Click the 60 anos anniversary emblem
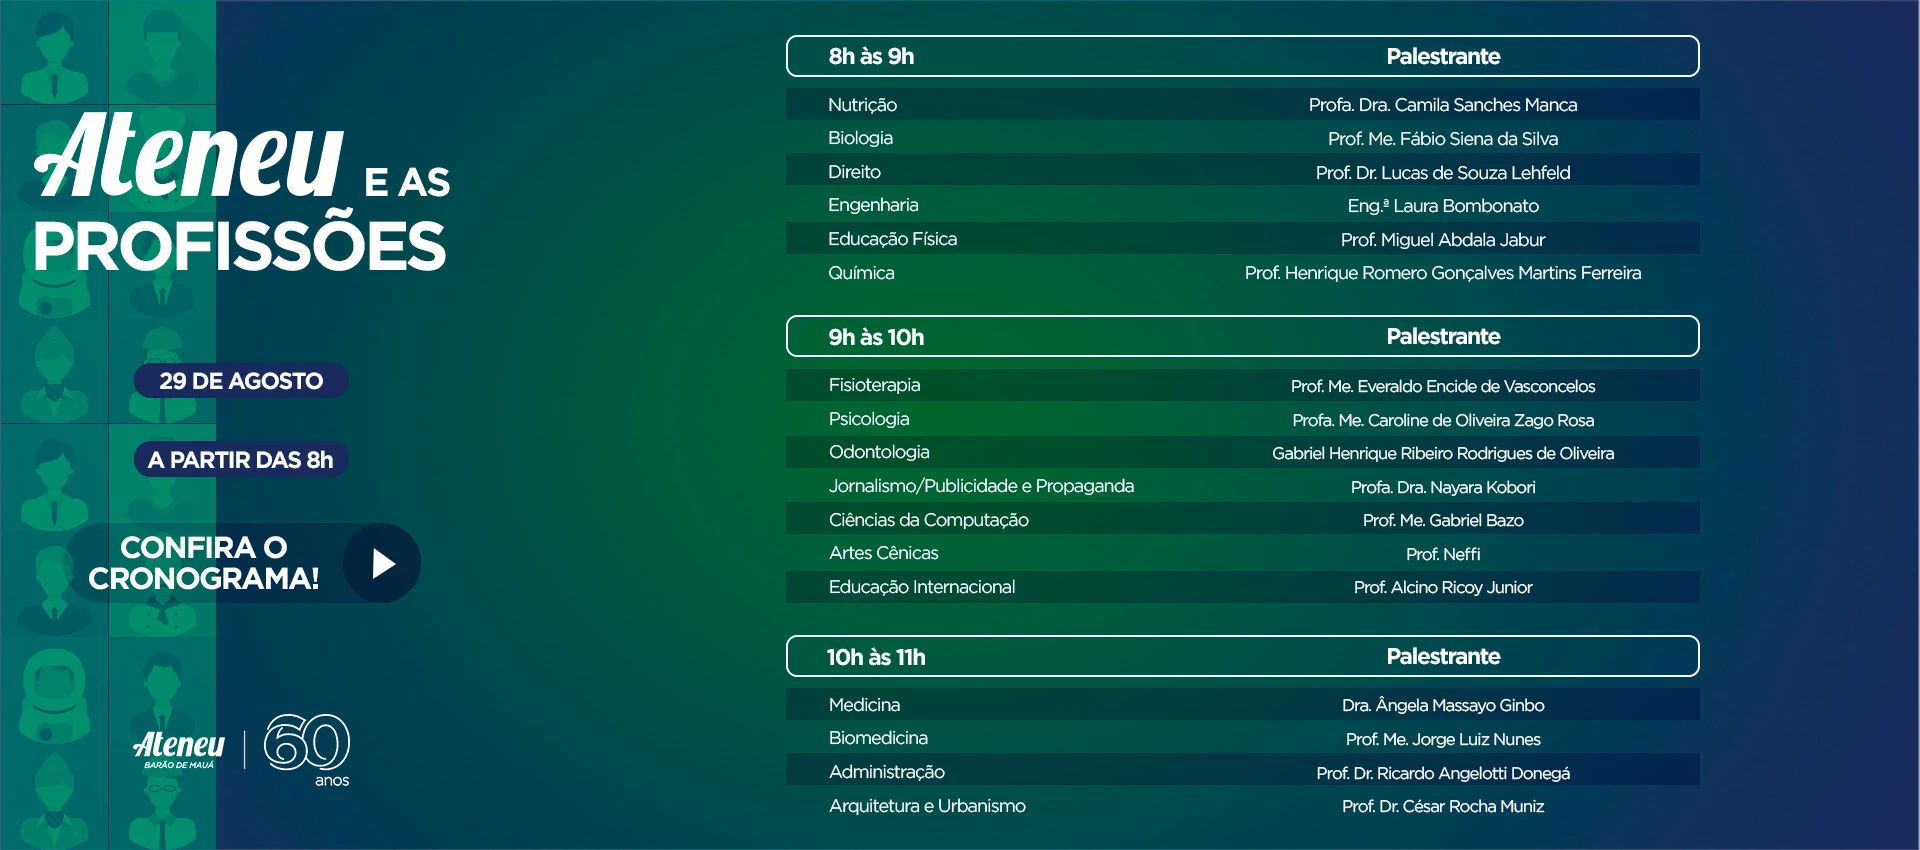1920x850 pixels. coord(307,750)
